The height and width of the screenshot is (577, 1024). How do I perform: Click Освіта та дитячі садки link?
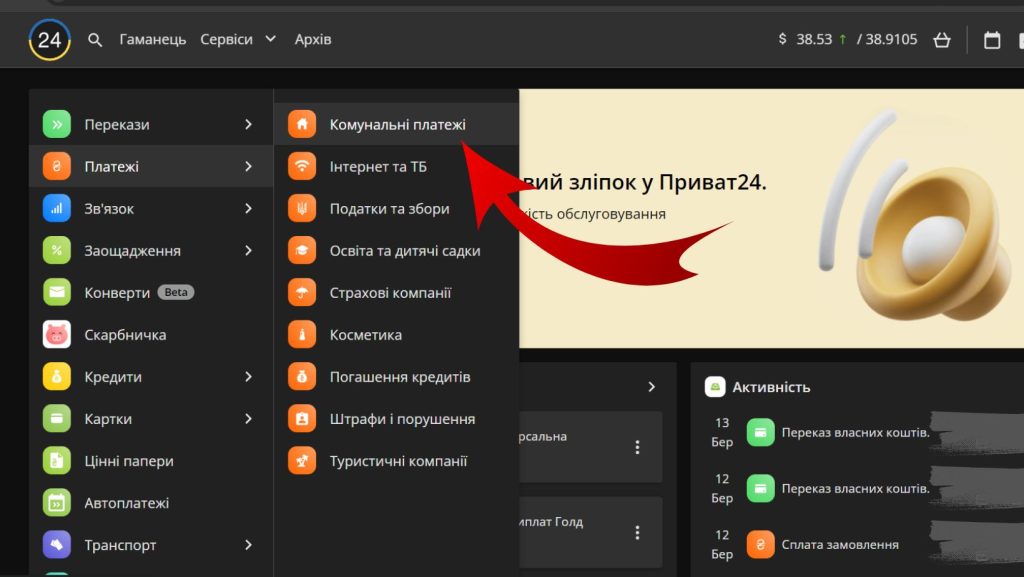click(x=404, y=251)
